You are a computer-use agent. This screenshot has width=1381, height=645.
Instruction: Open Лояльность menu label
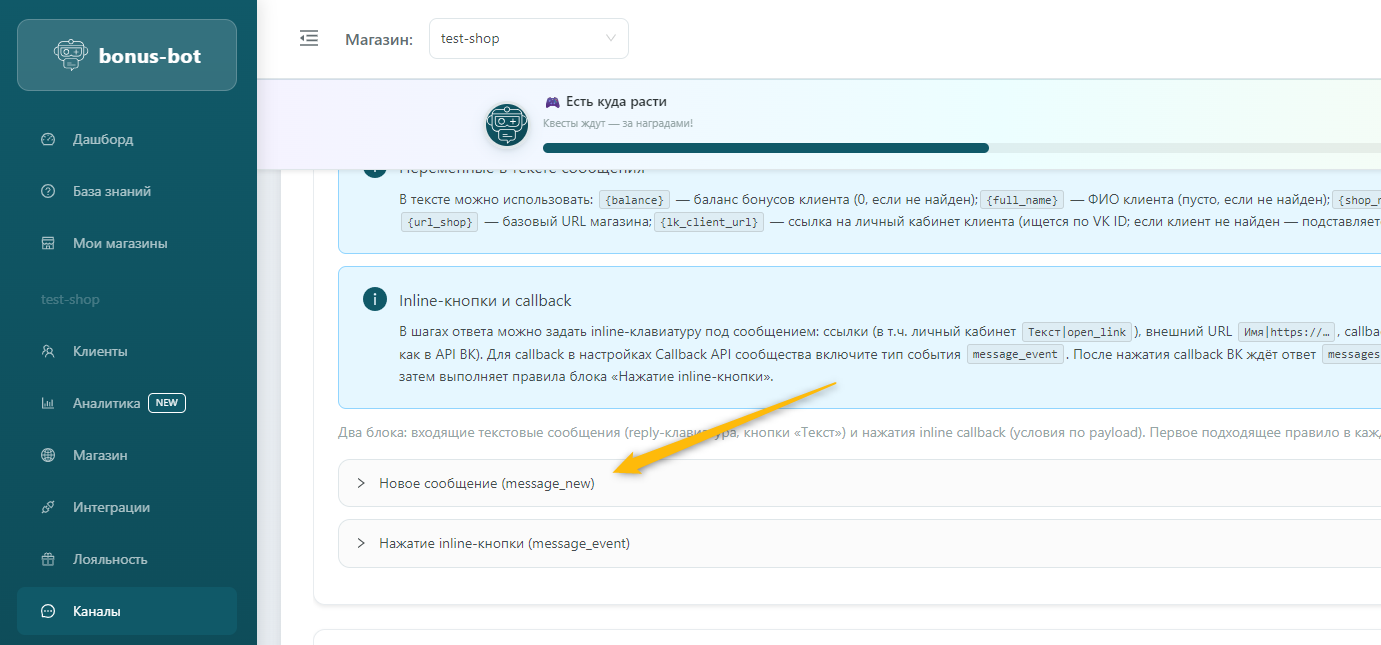point(110,559)
